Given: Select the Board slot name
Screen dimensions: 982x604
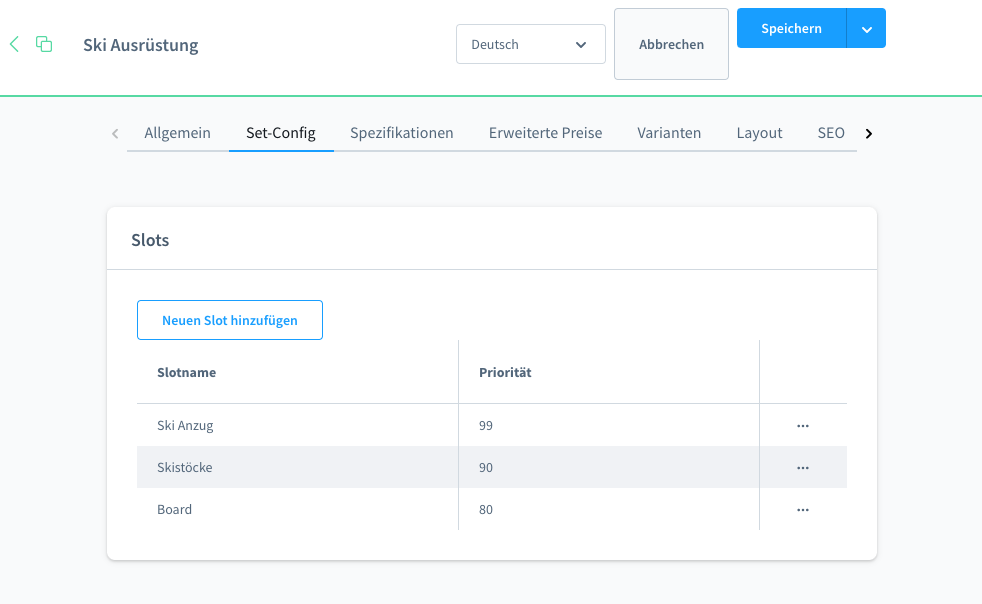Looking at the screenshot, I should [174, 509].
